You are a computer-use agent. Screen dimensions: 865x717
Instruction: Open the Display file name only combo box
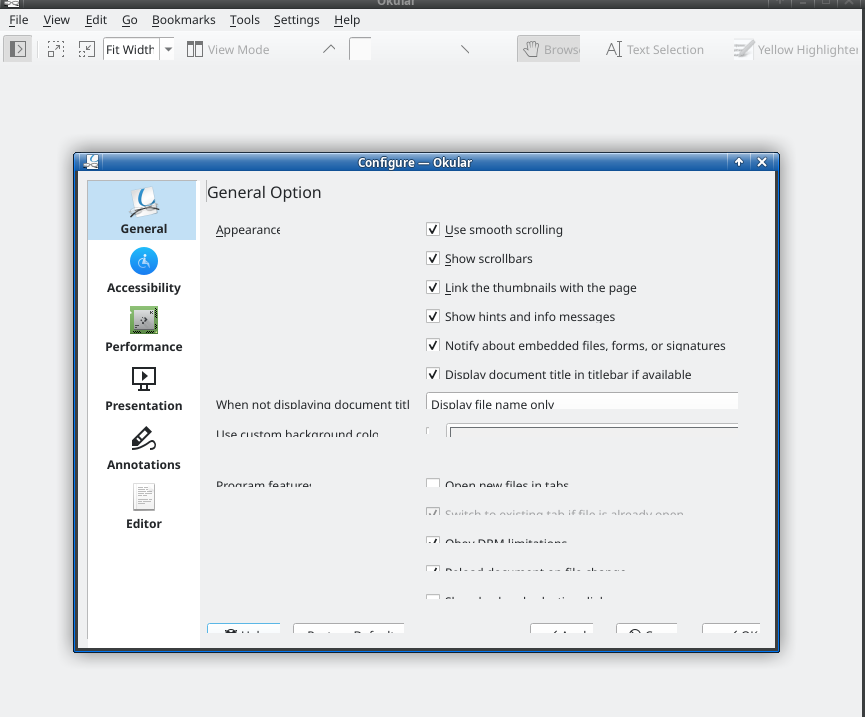tap(582, 402)
